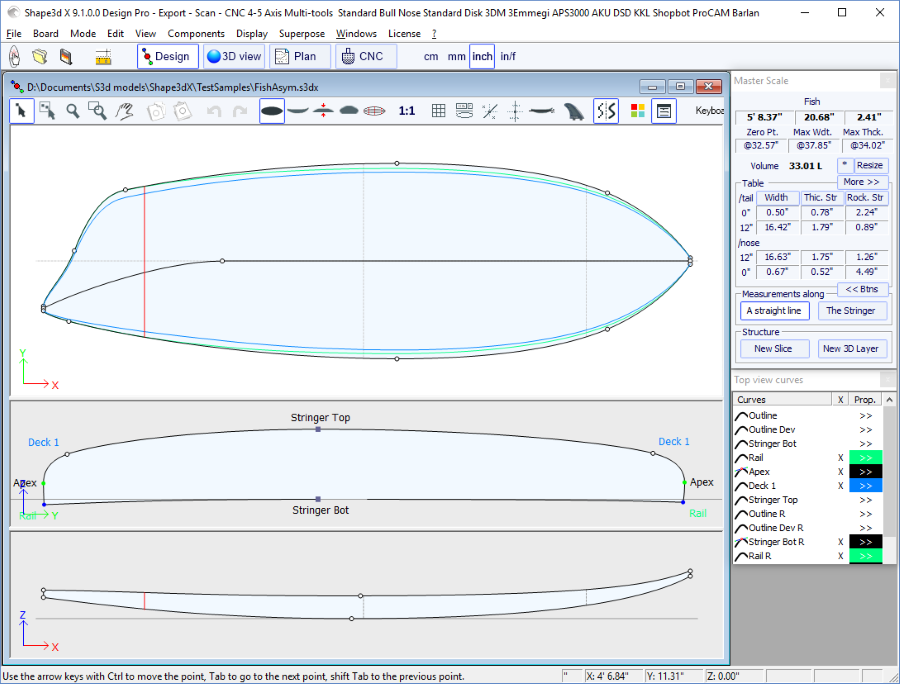The width and height of the screenshot is (900, 684).
Task: Click the symmetry S|S icon
Action: (606, 111)
